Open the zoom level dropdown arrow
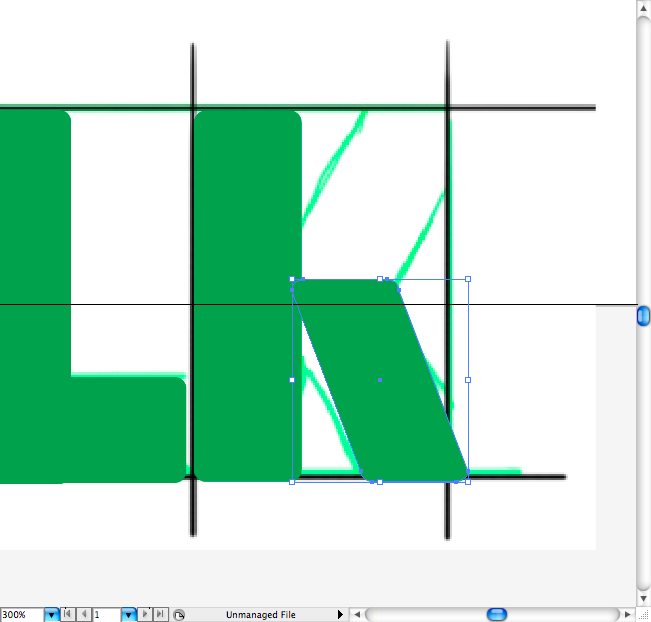Viewport: 651px width, 622px height. [51, 614]
